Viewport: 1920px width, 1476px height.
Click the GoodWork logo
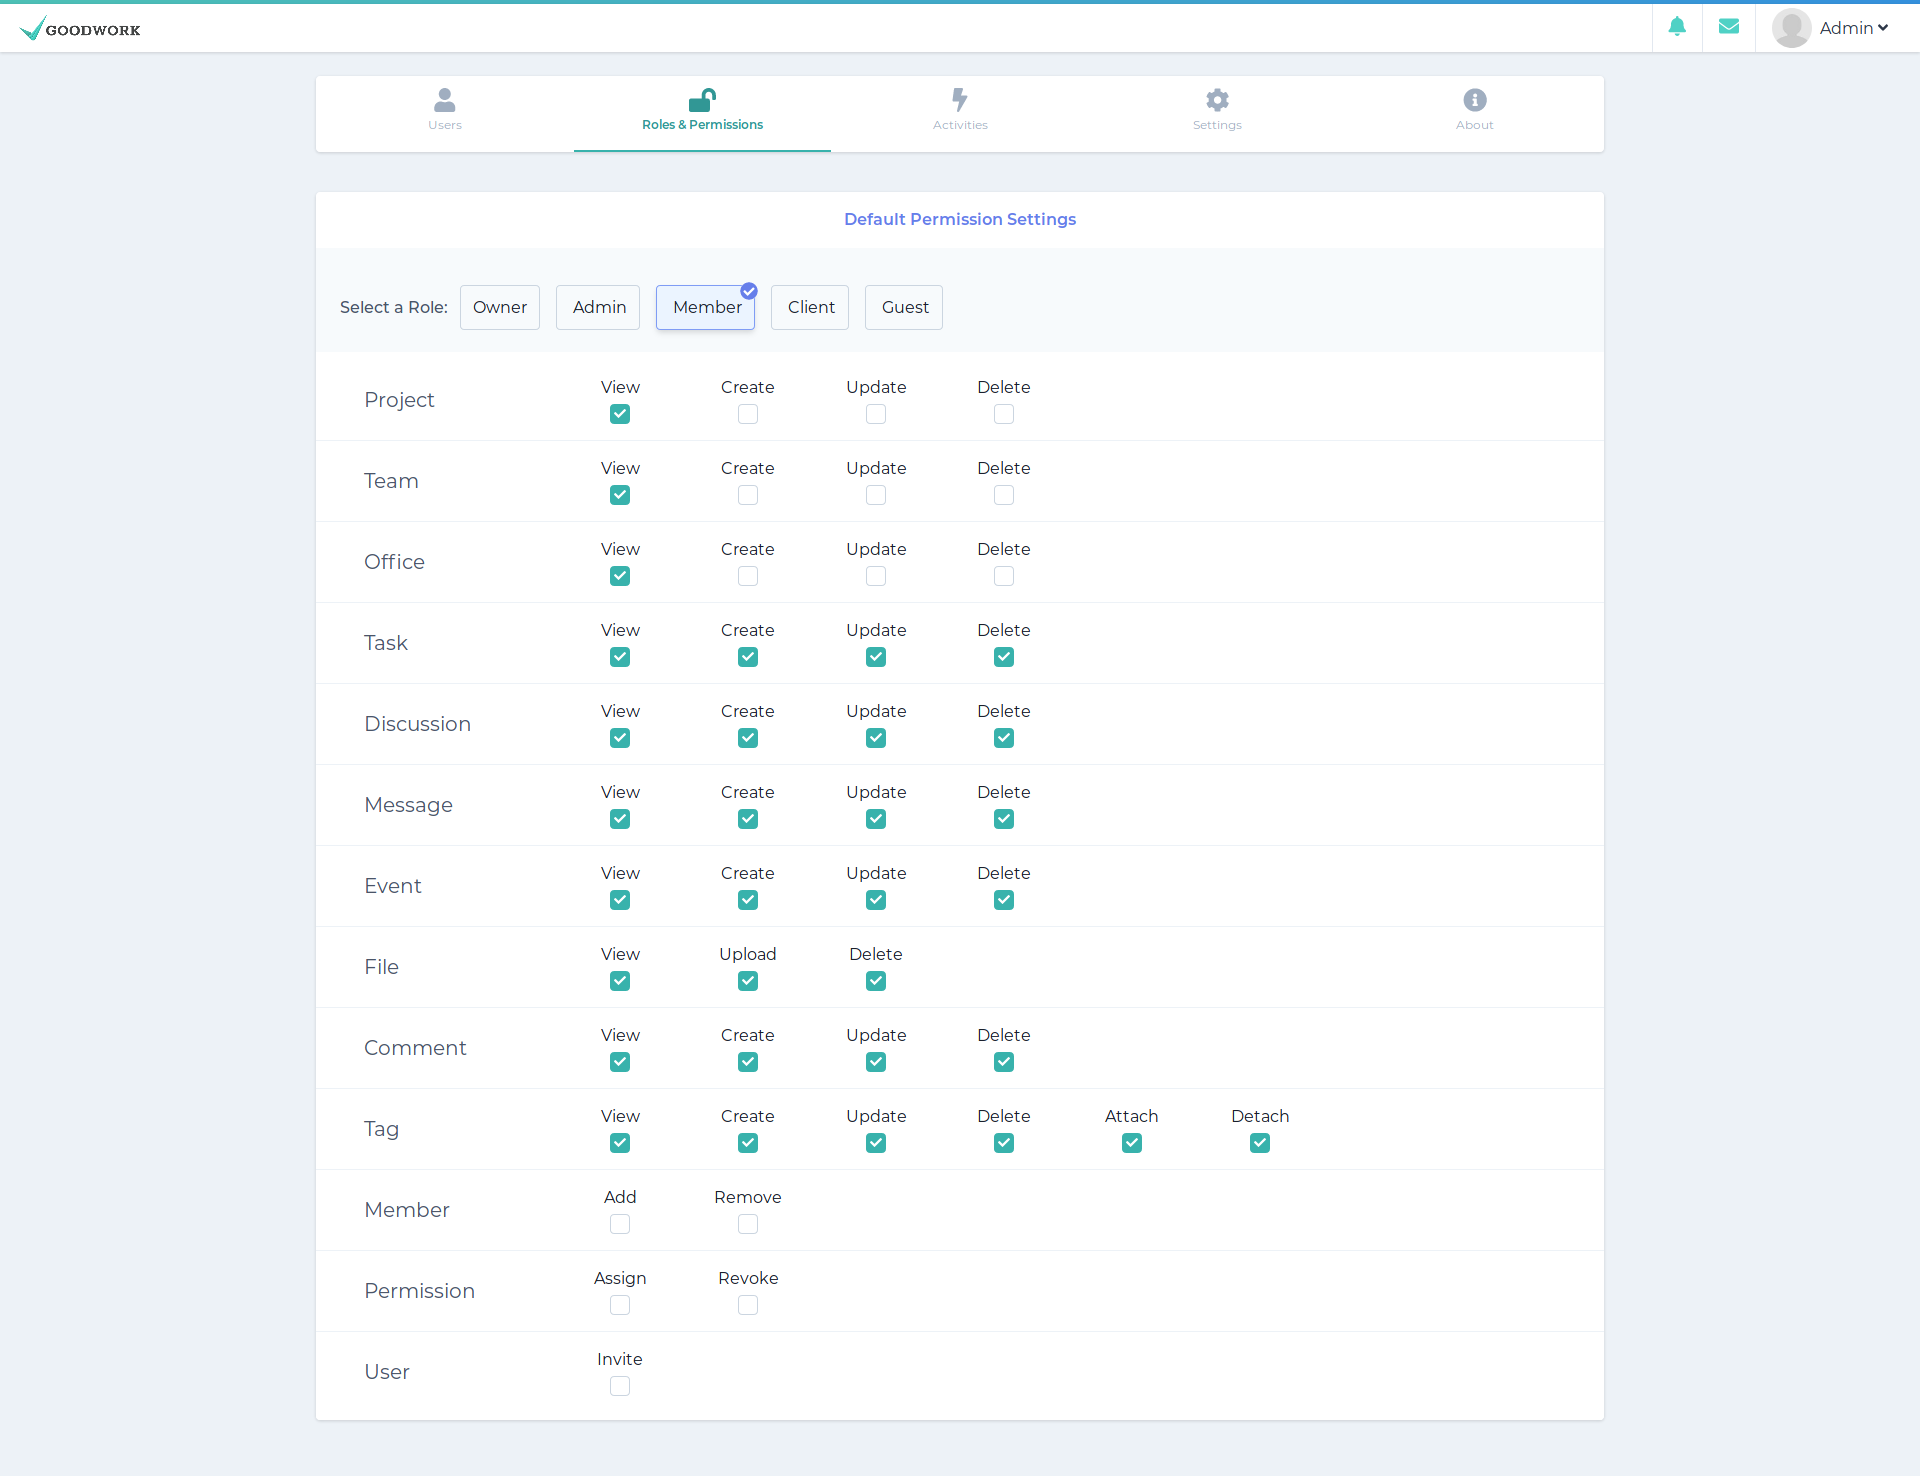coord(80,29)
